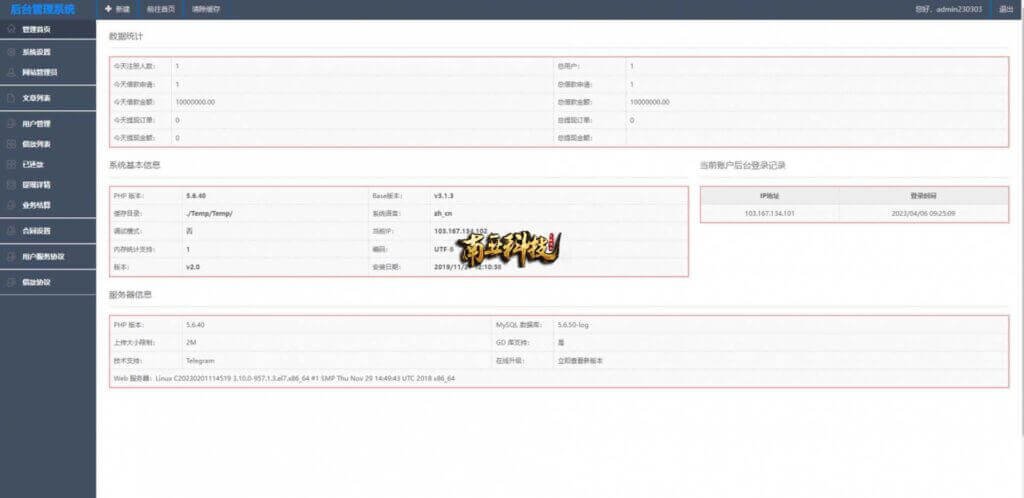Click 前往首页 in the top bar
The image size is (1024, 498).
pos(160,9)
